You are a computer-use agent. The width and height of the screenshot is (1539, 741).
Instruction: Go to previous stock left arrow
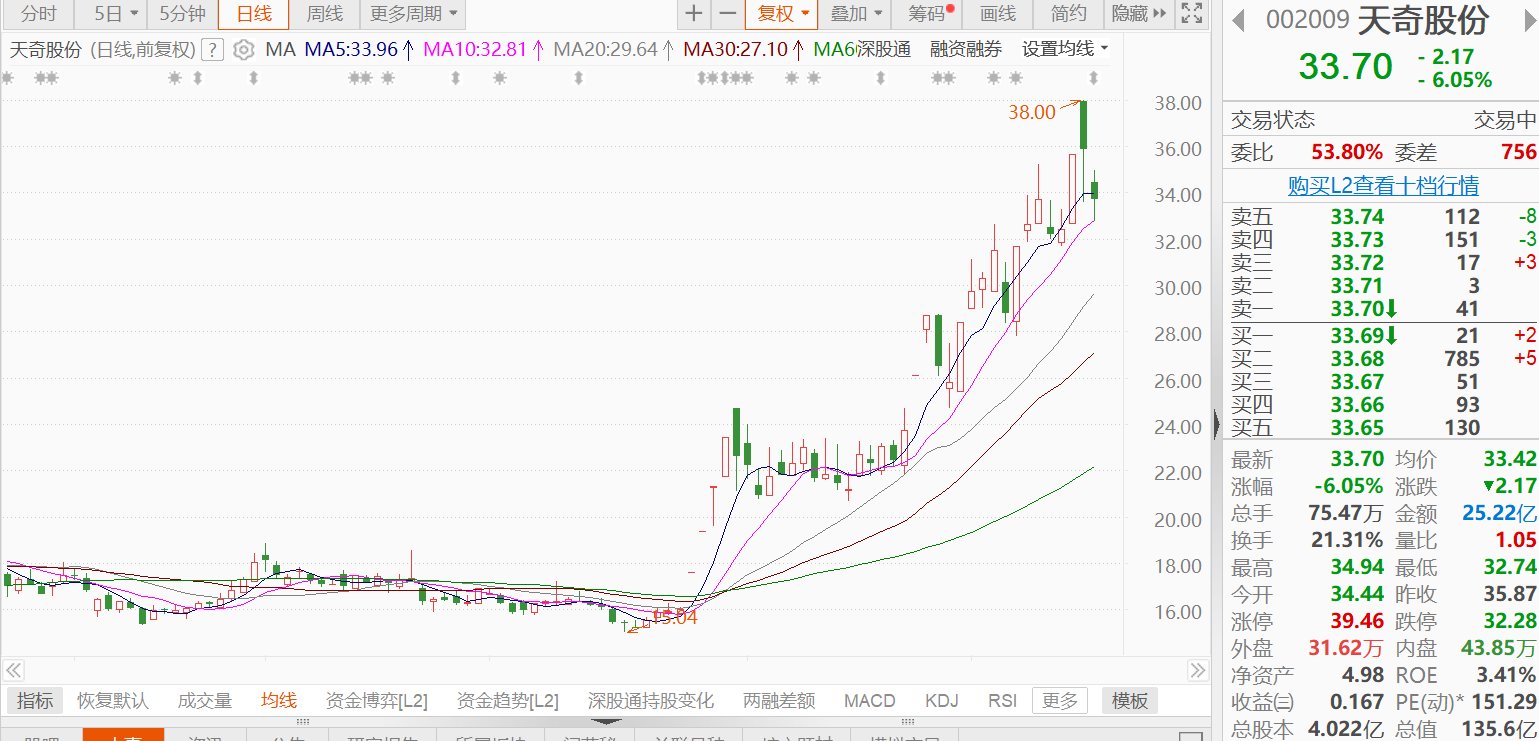1238,20
